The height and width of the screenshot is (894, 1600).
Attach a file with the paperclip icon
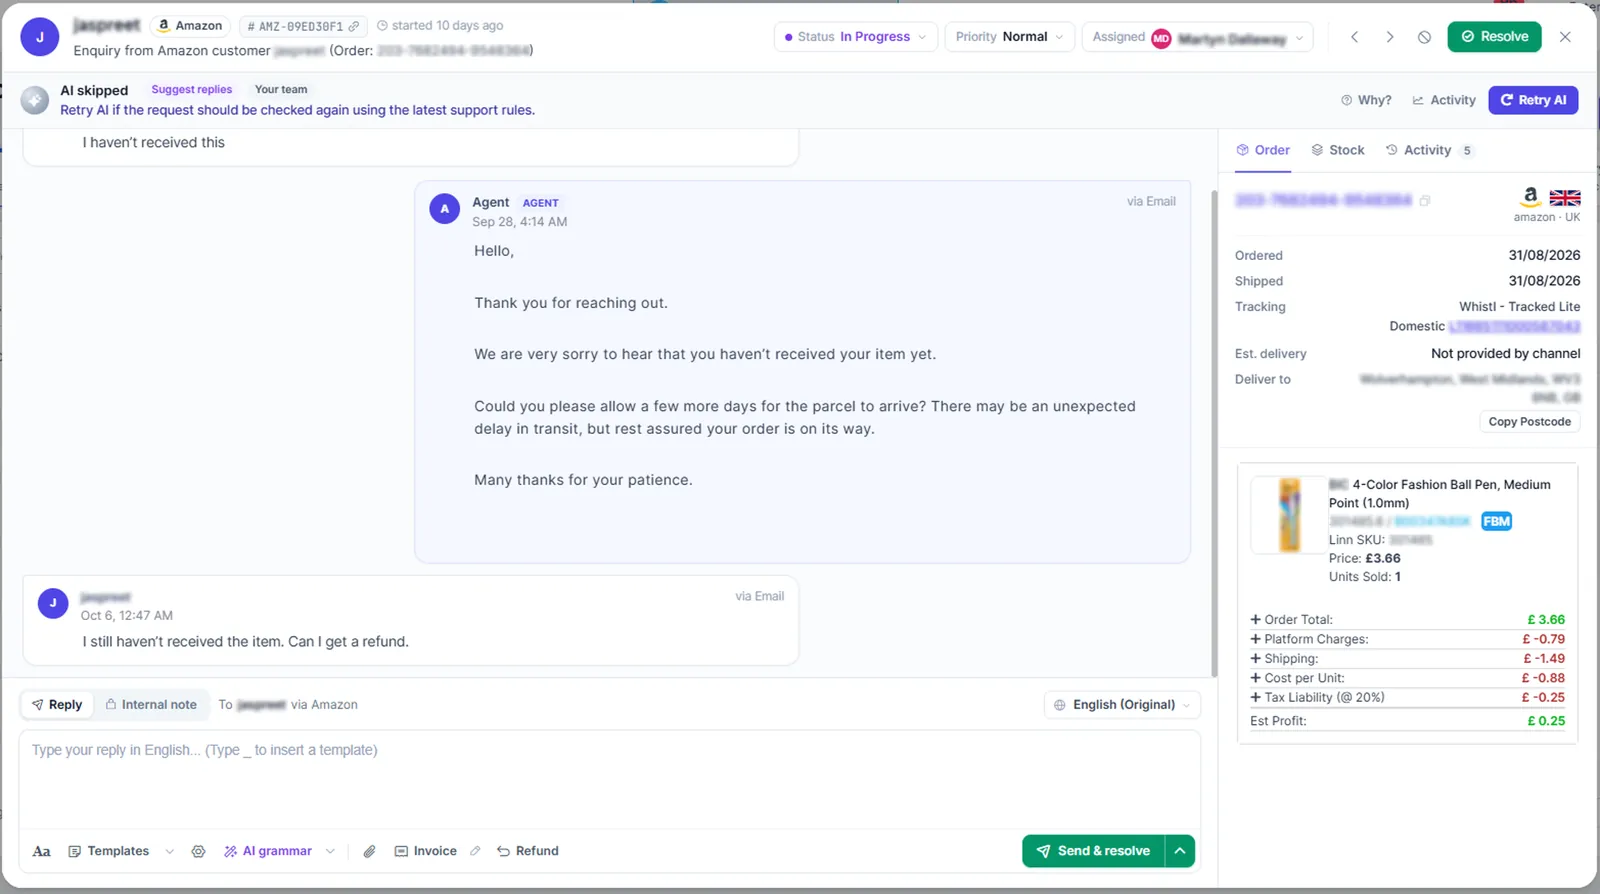pyautogui.click(x=369, y=851)
